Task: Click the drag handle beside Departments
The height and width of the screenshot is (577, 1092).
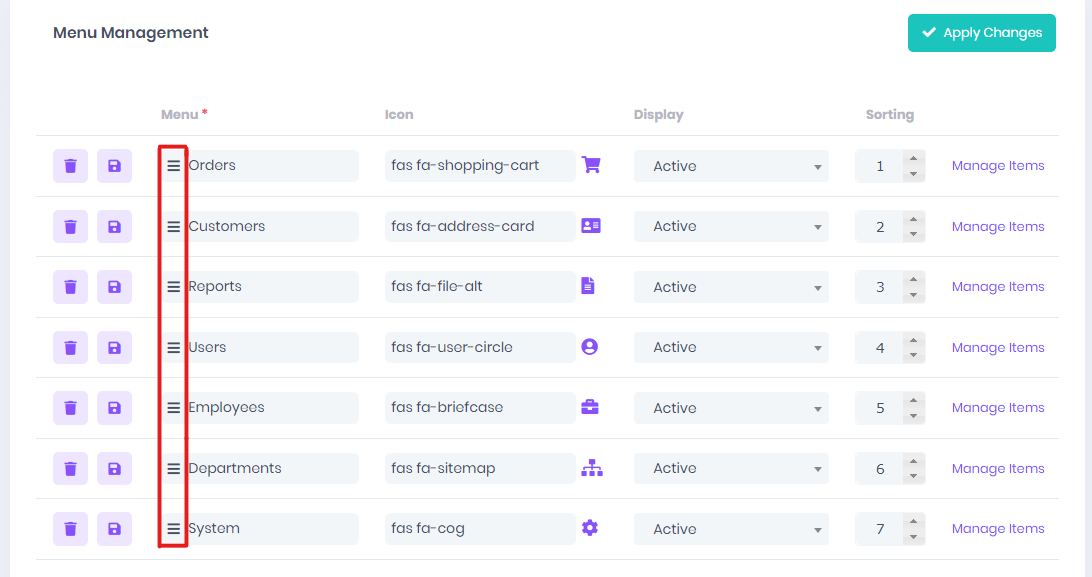Action: 173,468
